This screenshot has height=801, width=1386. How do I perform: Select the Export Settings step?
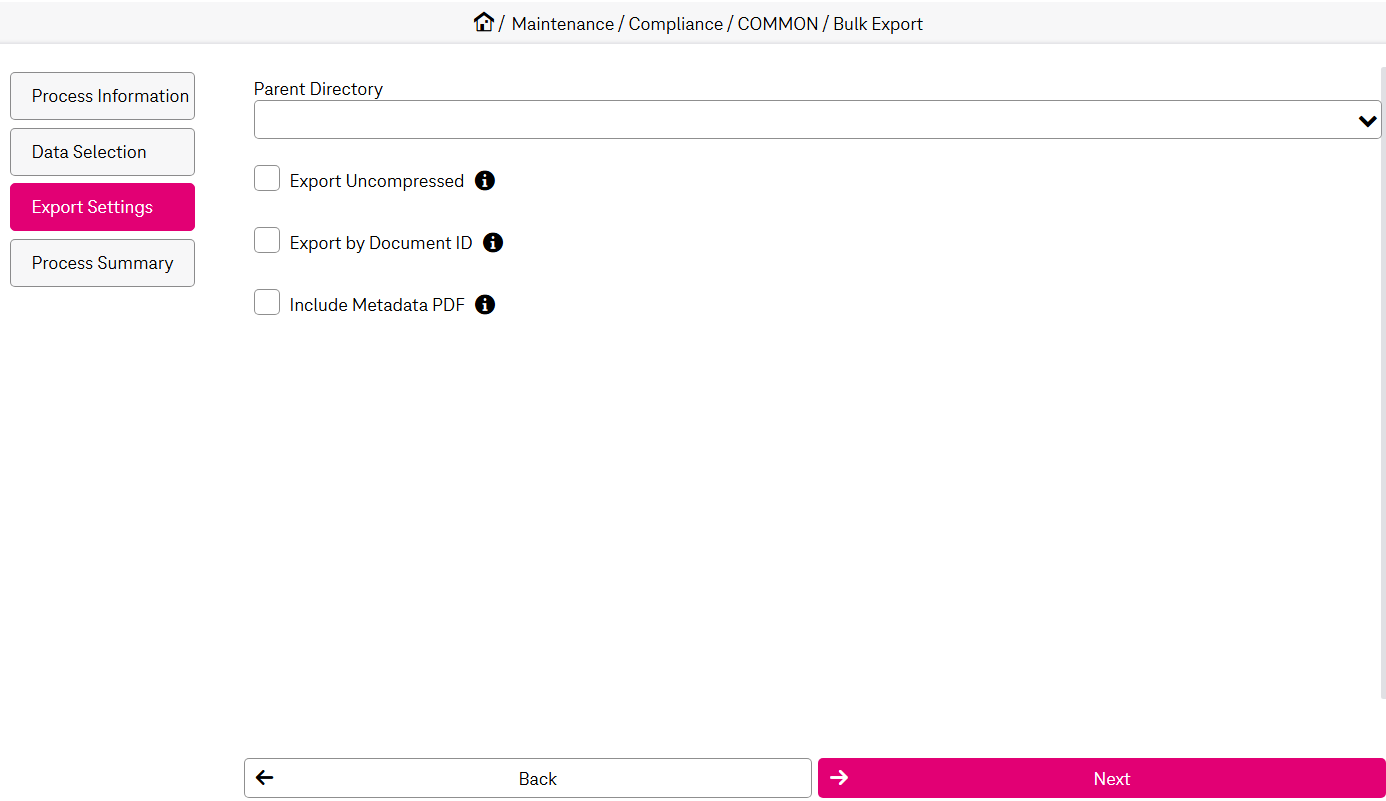click(x=102, y=207)
